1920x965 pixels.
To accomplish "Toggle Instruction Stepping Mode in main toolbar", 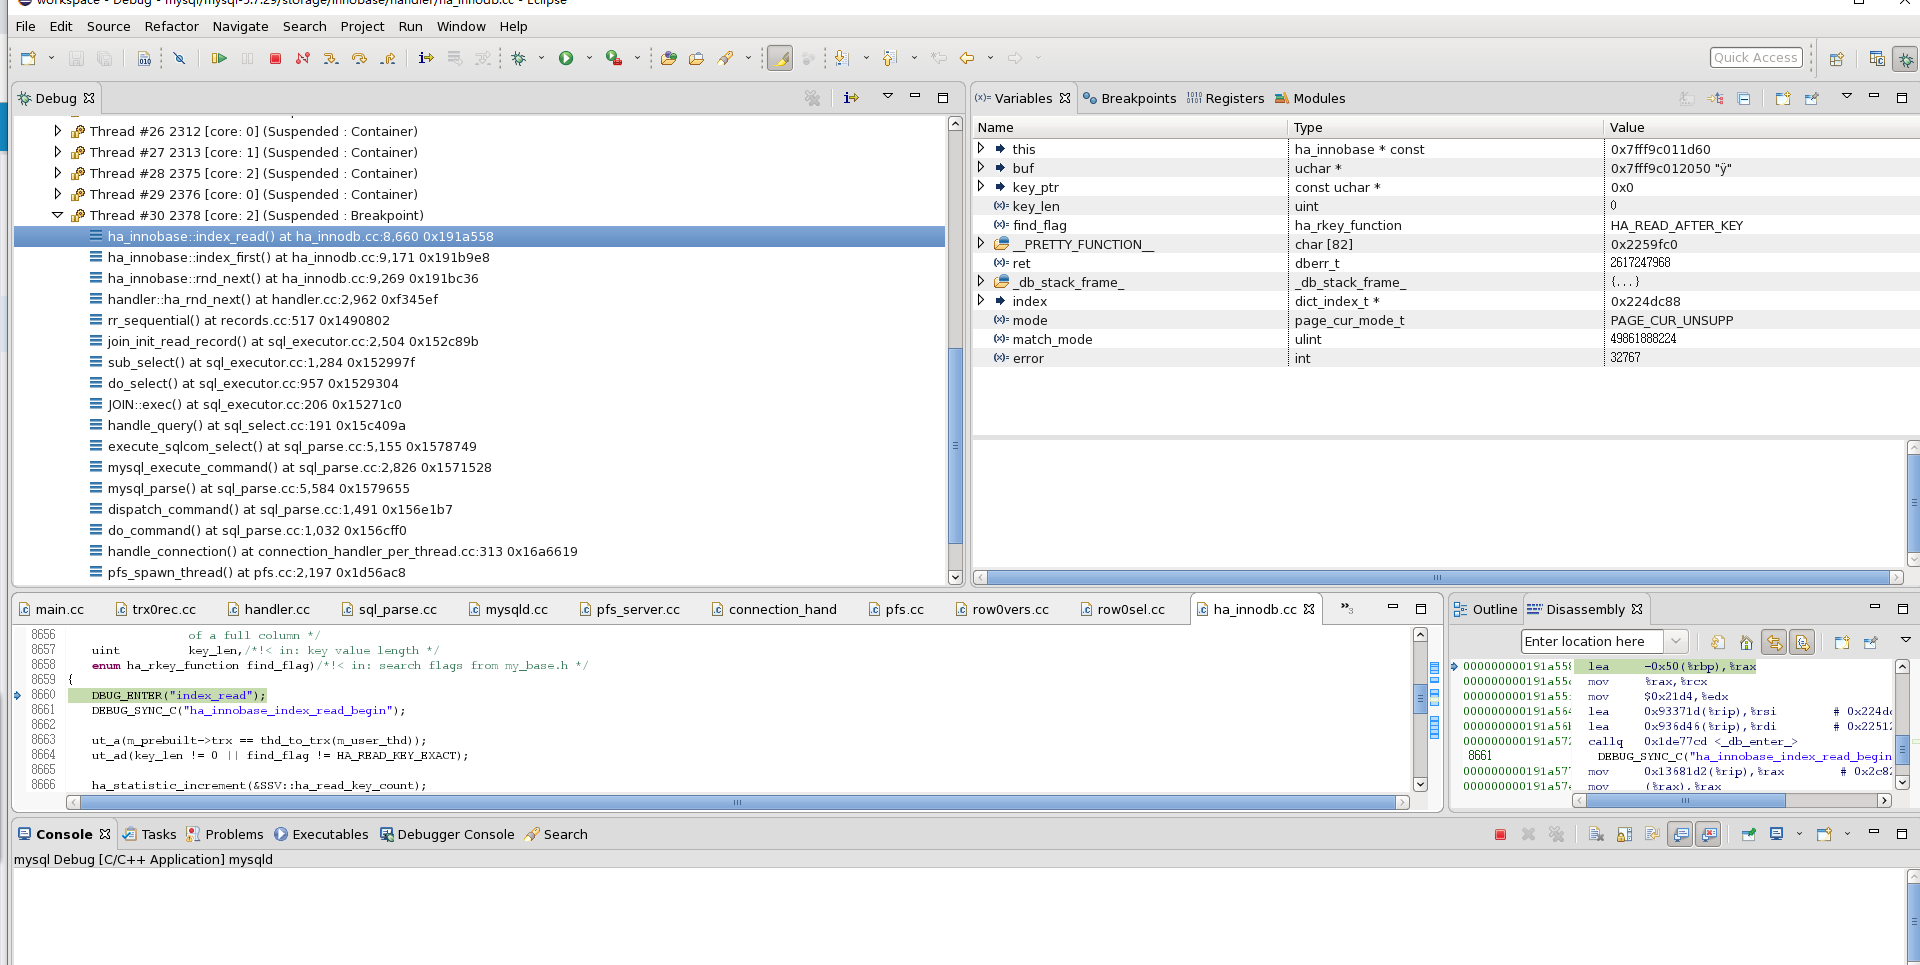I will [x=426, y=59].
